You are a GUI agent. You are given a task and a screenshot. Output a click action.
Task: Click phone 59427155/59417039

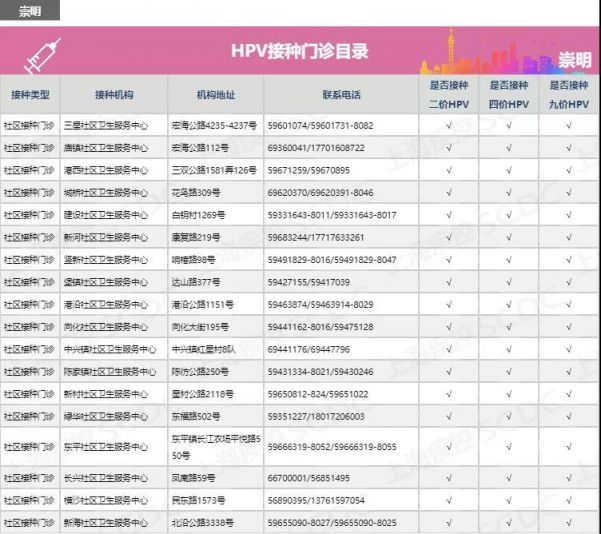click(309, 283)
